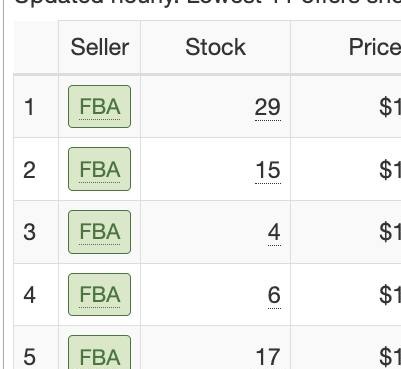Select row number 1 cell
The width and height of the screenshot is (401, 369).
point(36,107)
